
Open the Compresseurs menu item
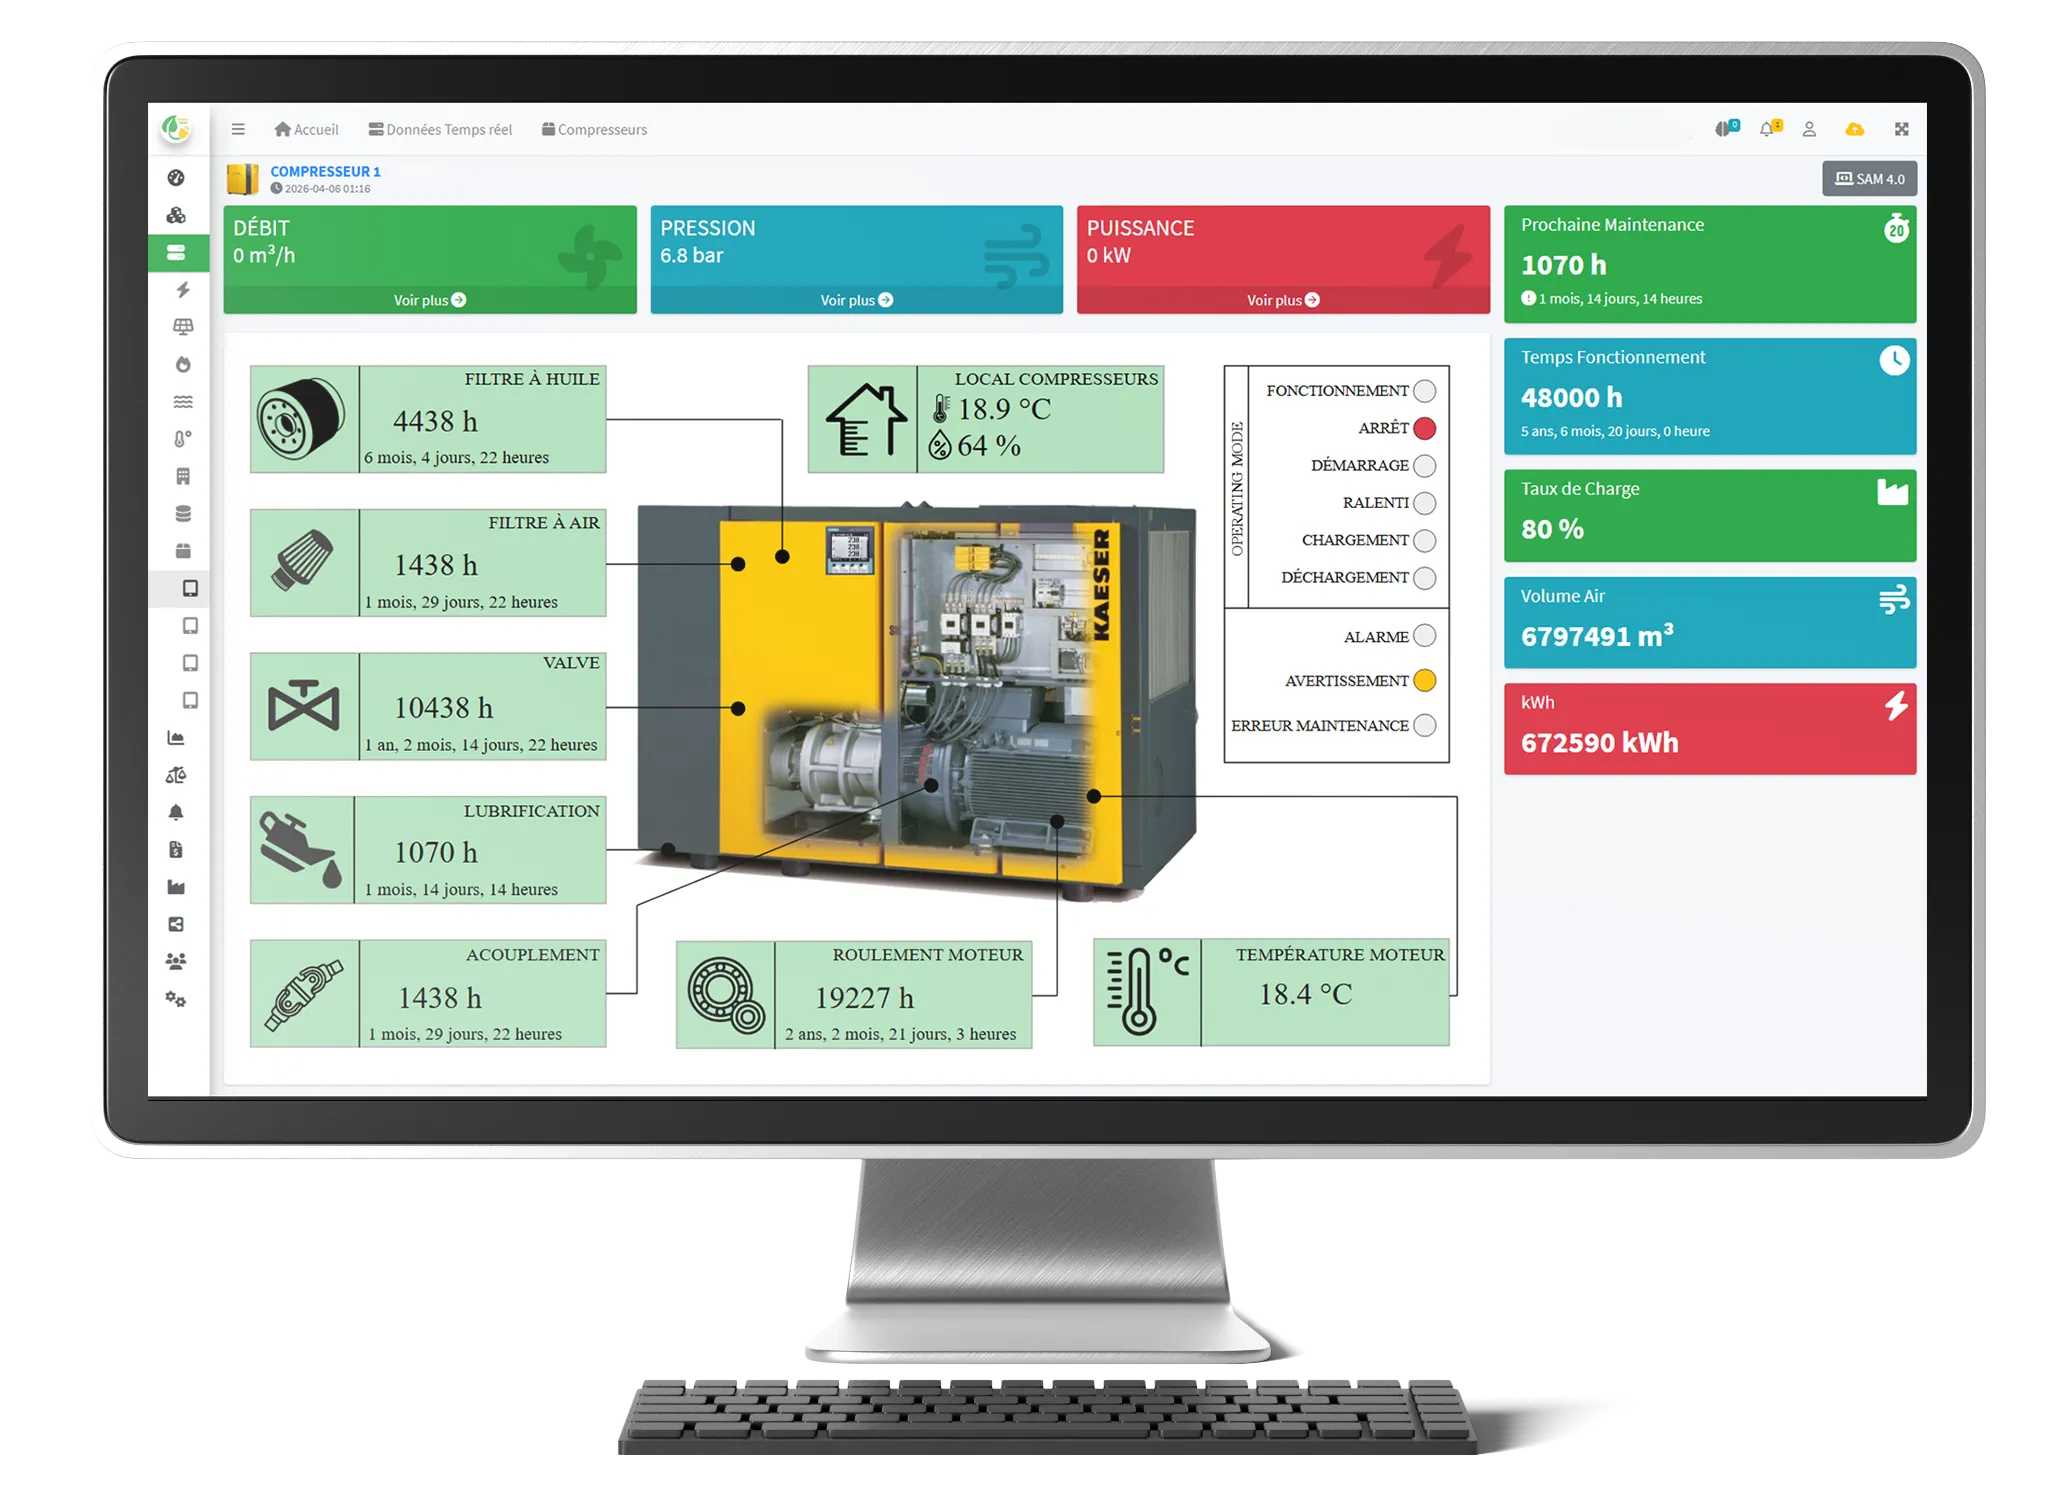tap(594, 129)
